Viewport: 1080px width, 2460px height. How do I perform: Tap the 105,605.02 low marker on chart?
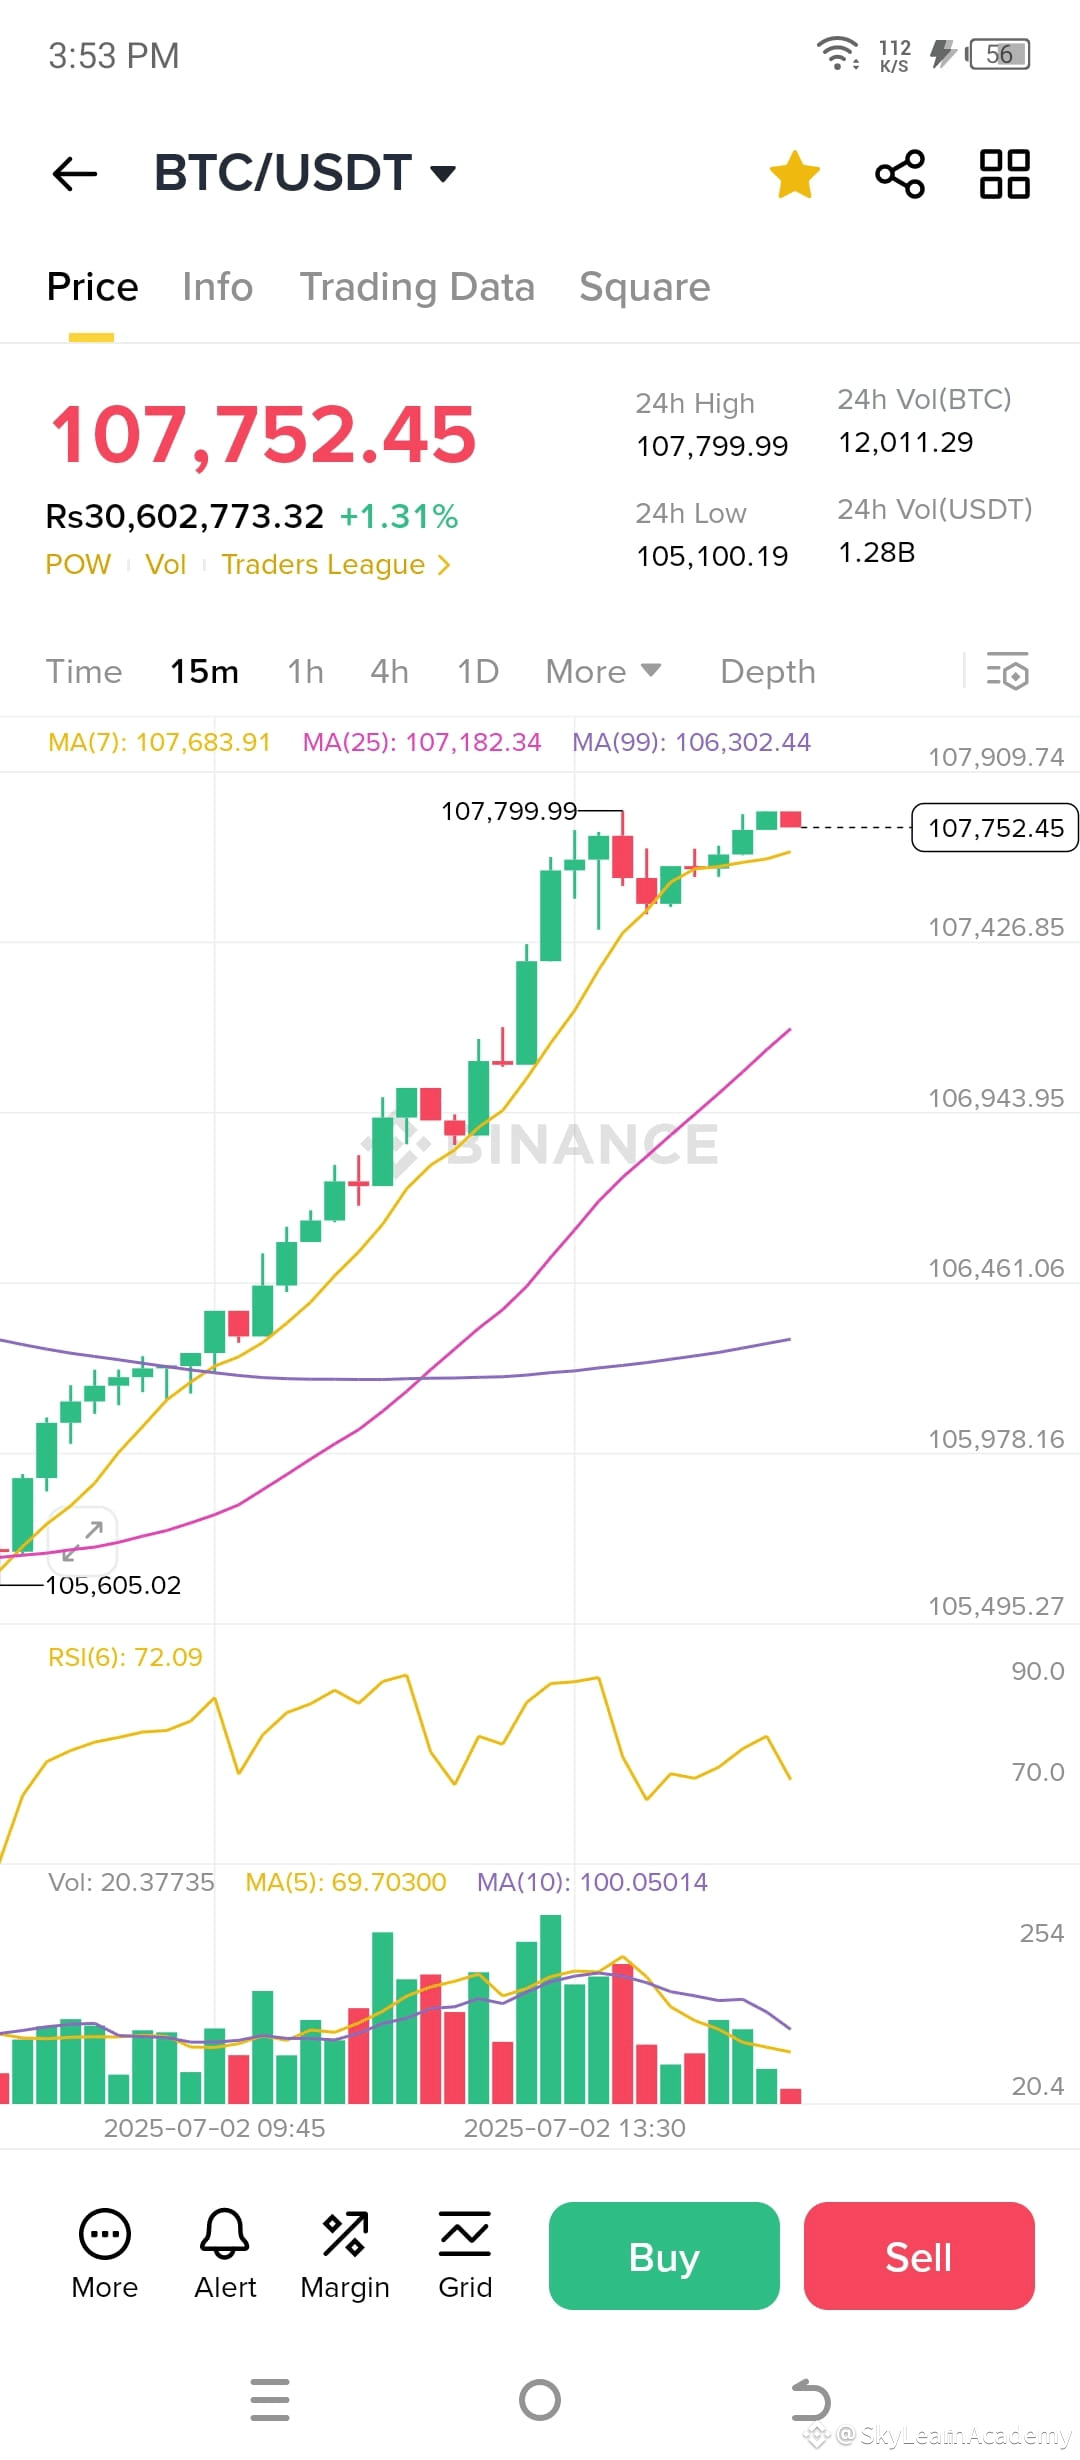113,1585
